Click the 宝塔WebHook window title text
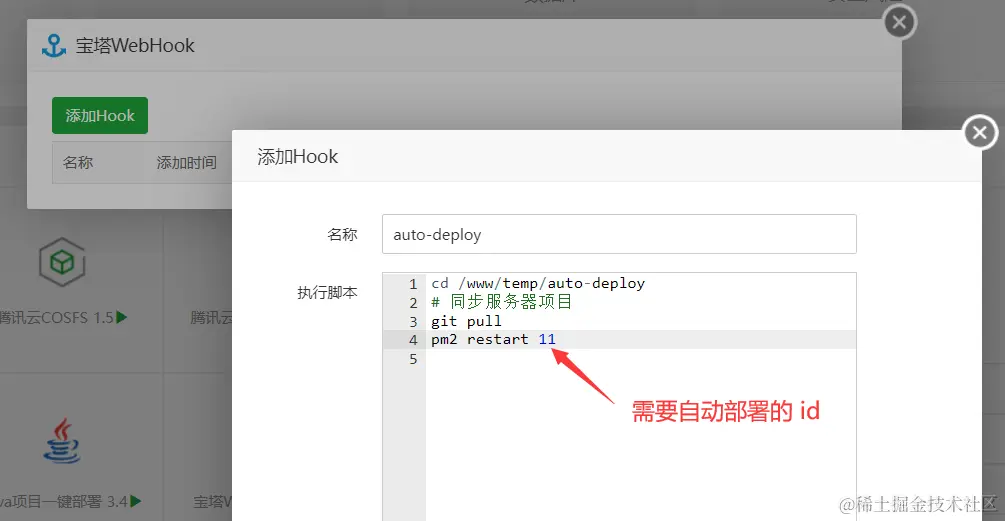 (x=135, y=45)
